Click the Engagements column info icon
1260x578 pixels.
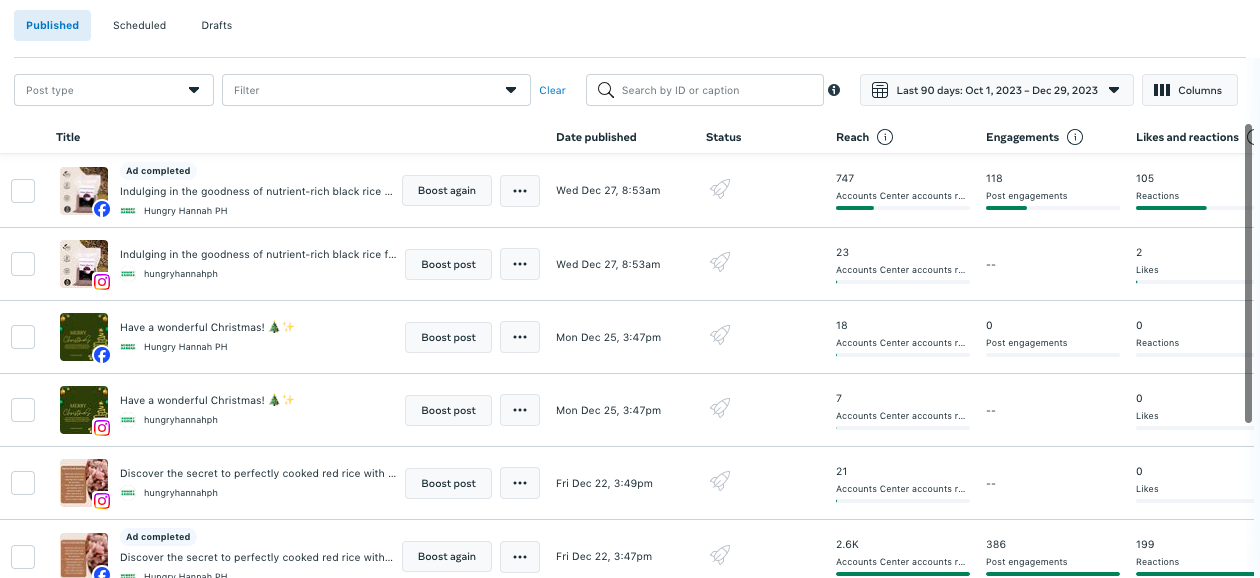tap(1075, 137)
